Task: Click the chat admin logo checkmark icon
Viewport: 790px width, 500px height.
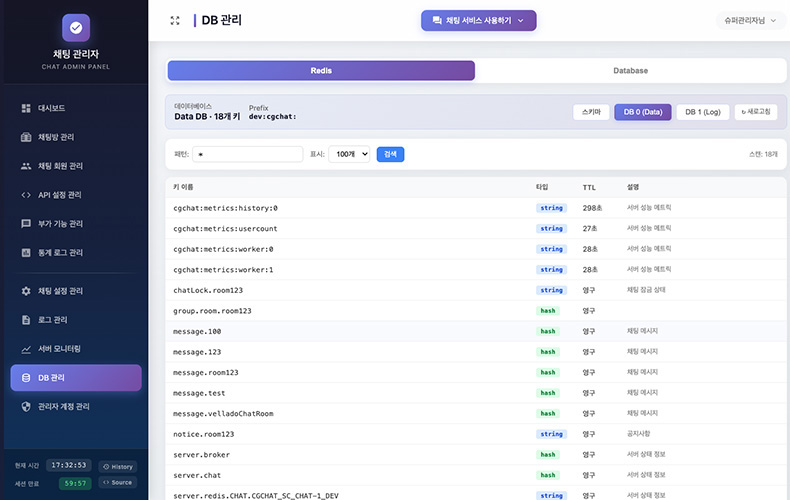Action: [x=76, y=28]
